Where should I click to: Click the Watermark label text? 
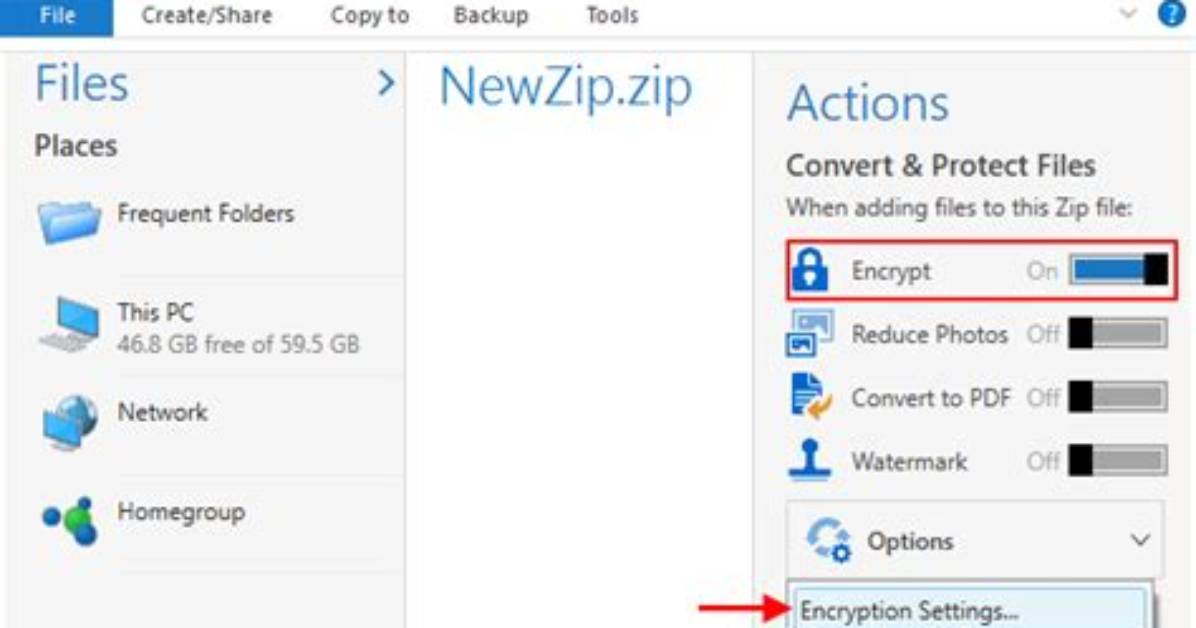909,461
